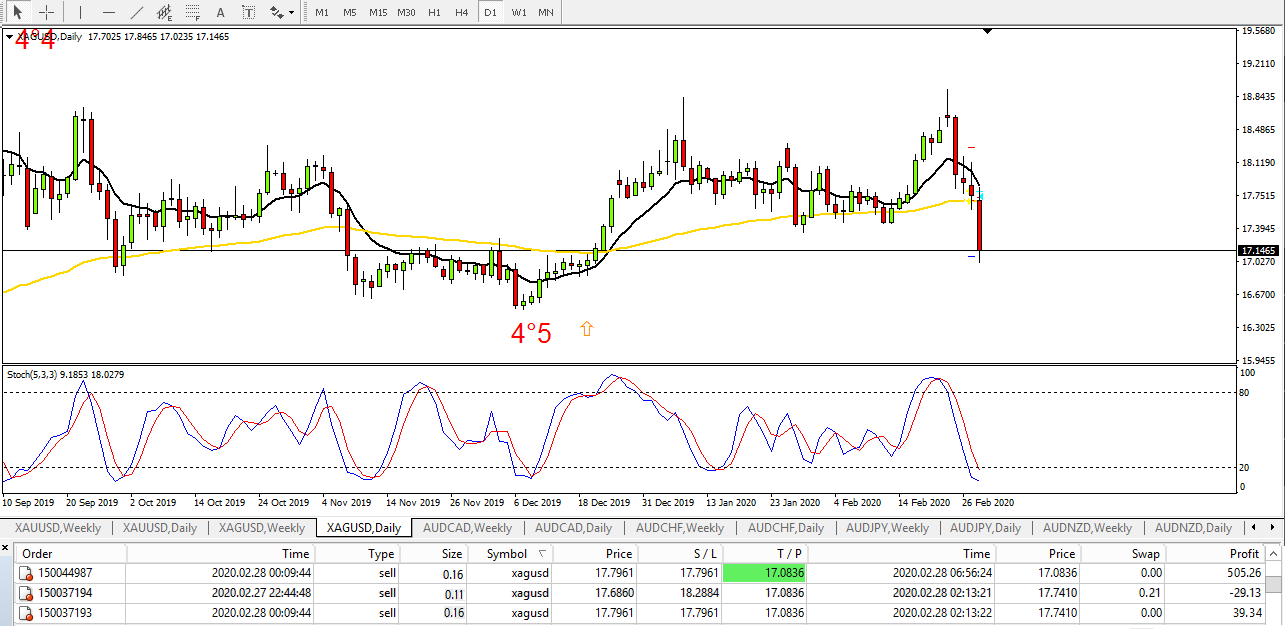Switch chart to M15 timeframe
Viewport: 1287px width, 631px height.
pyautogui.click(x=377, y=12)
